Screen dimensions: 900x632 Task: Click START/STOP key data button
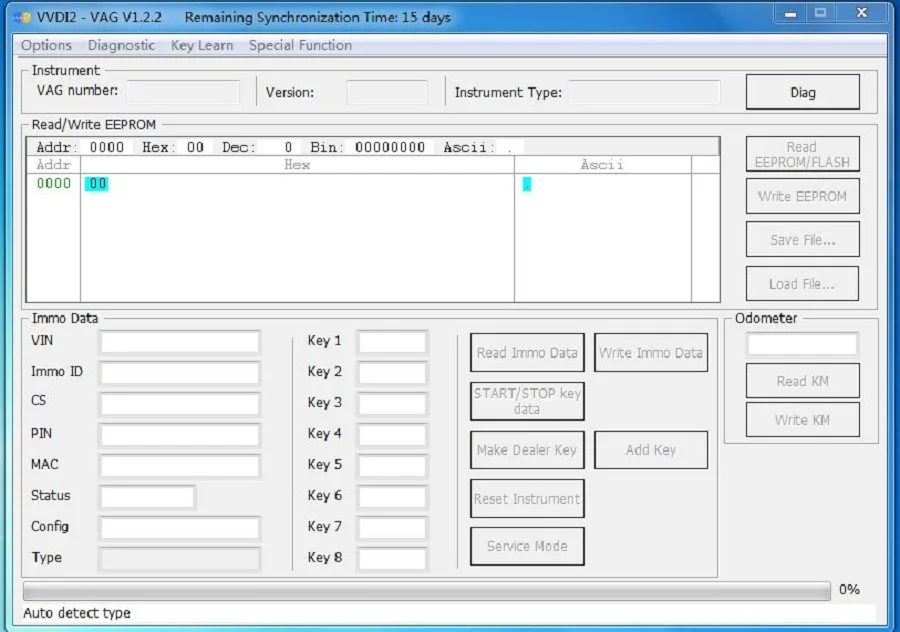pos(527,401)
